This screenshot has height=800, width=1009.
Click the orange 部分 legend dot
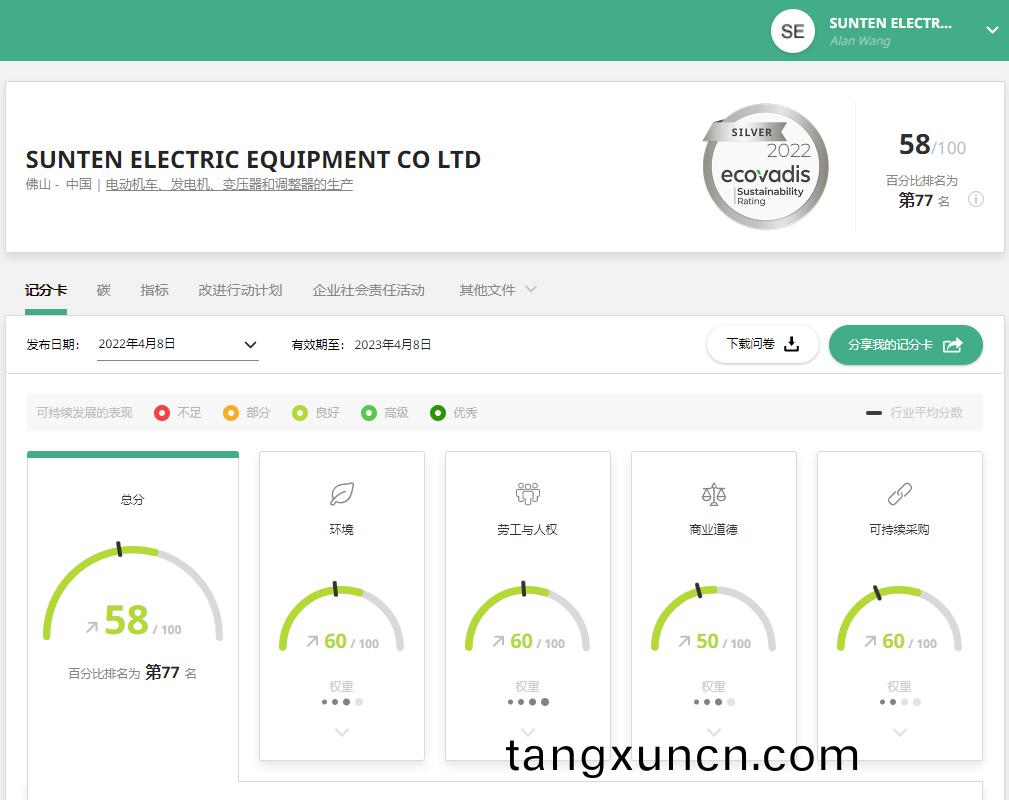pos(230,413)
